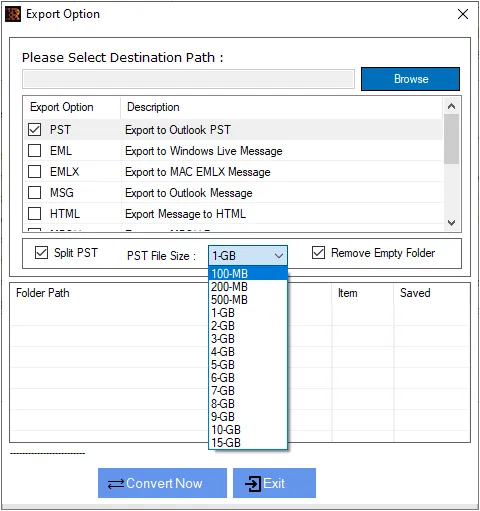This screenshot has width=480, height=511.
Task: Click inside the destination path field
Action: click(188, 79)
